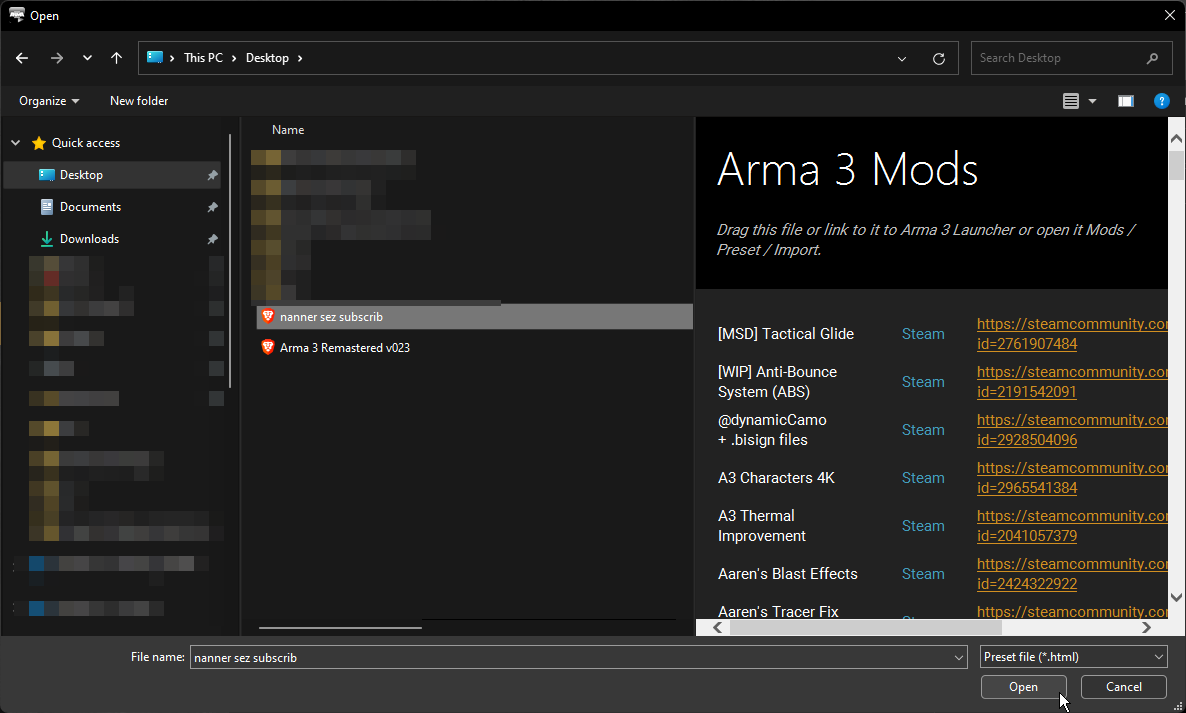
Task: Confirm with the Open button
Action: click(x=1023, y=687)
